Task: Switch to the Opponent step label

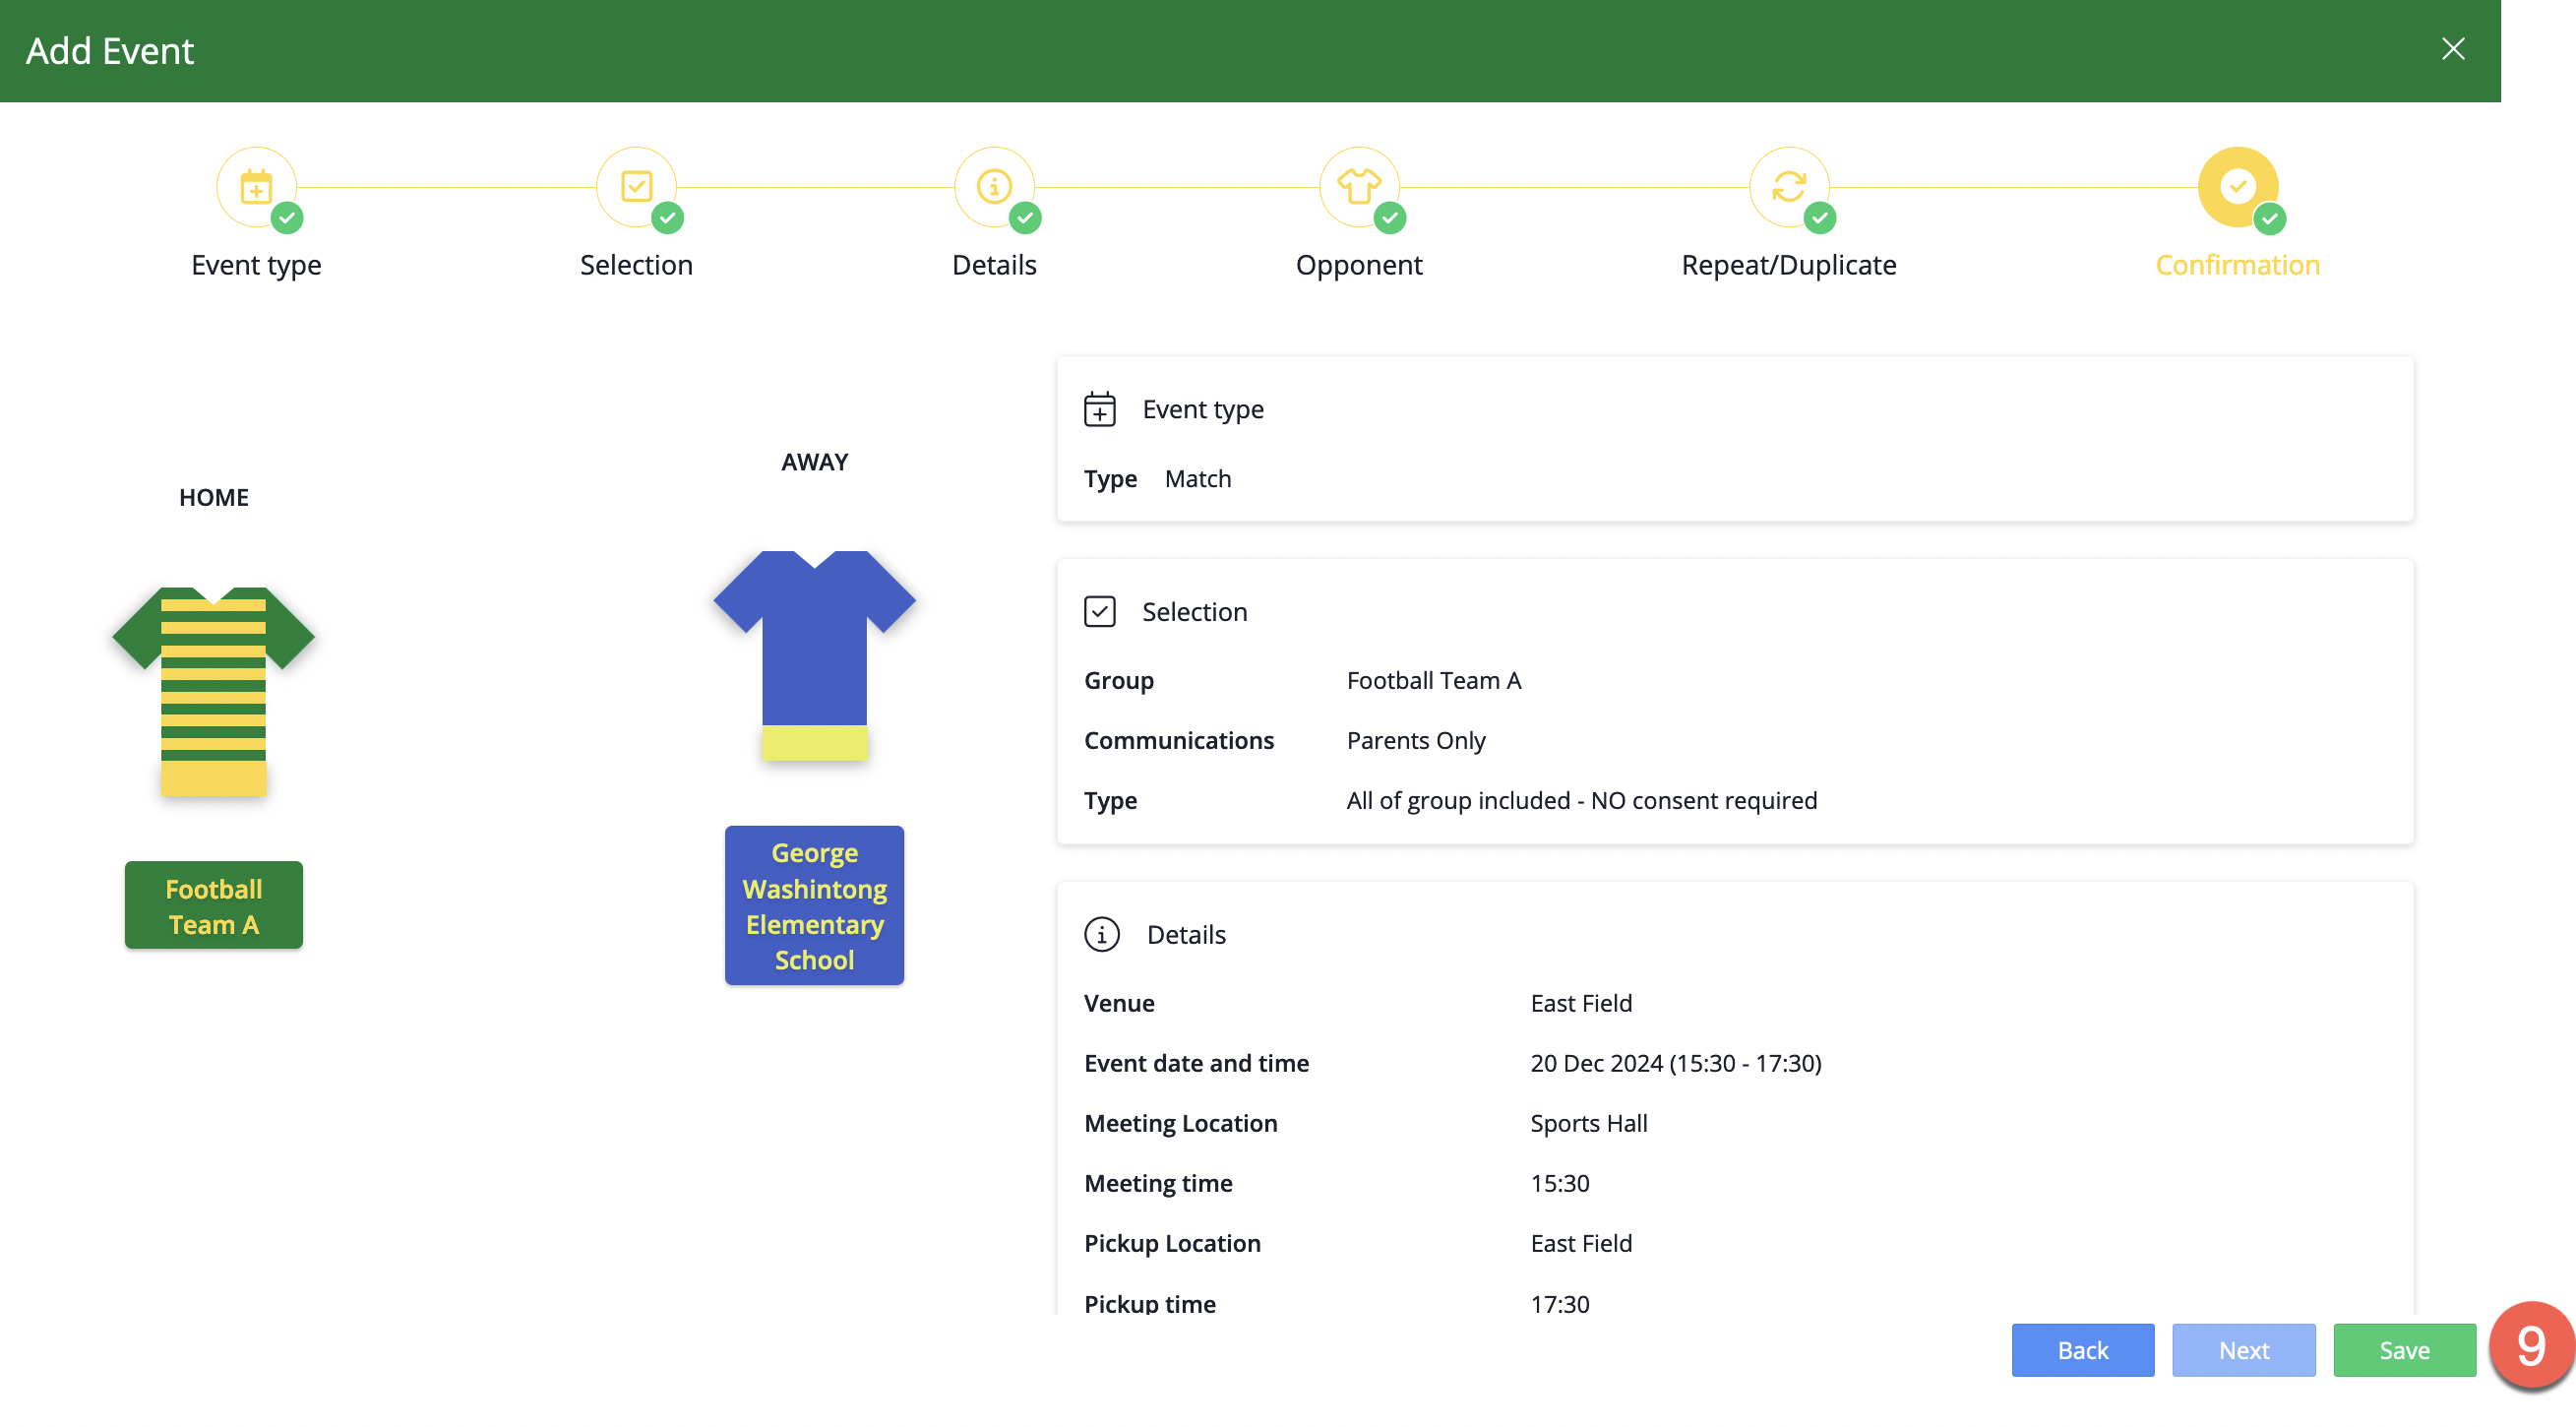Action: coord(1359,265)
